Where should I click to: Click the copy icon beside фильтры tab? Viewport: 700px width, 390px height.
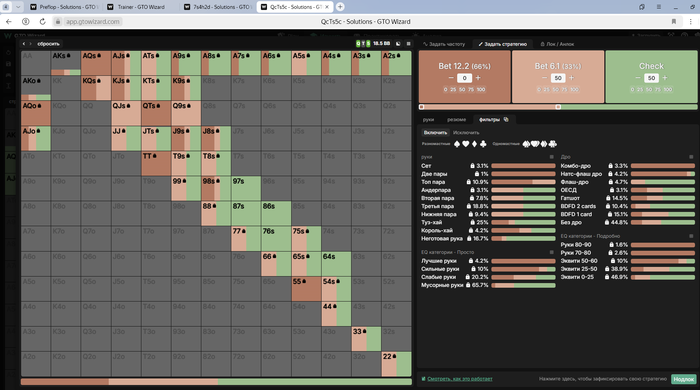point(506,119)
